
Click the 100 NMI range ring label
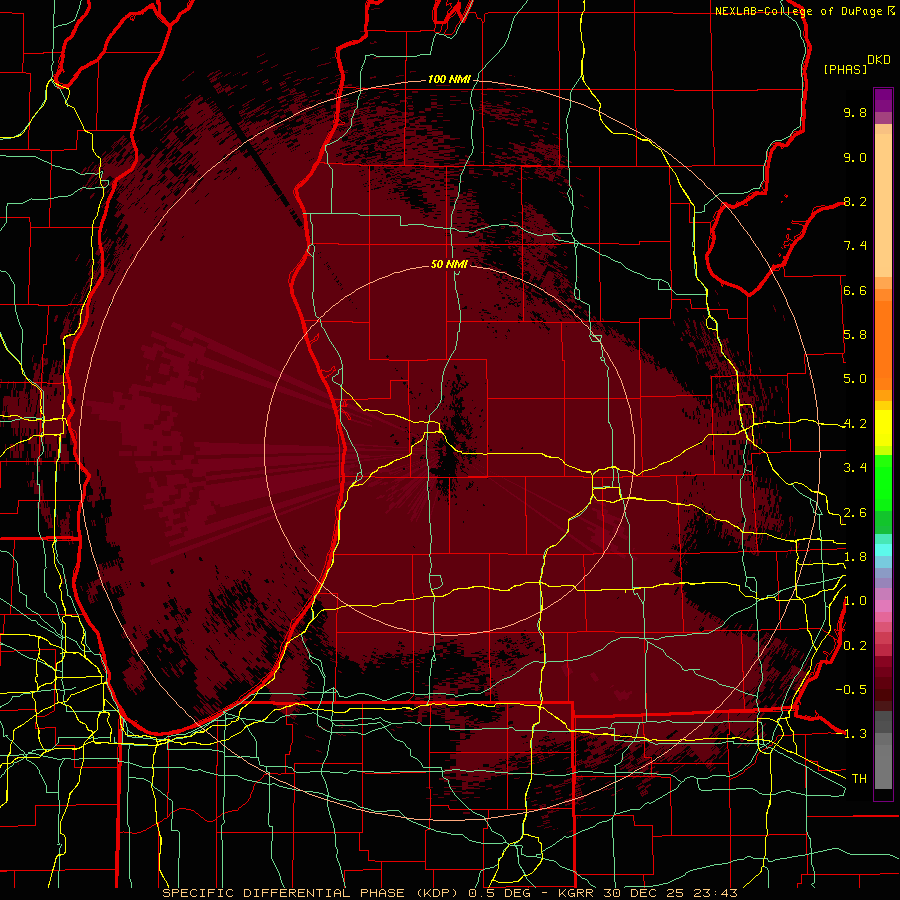pos(449,79)
